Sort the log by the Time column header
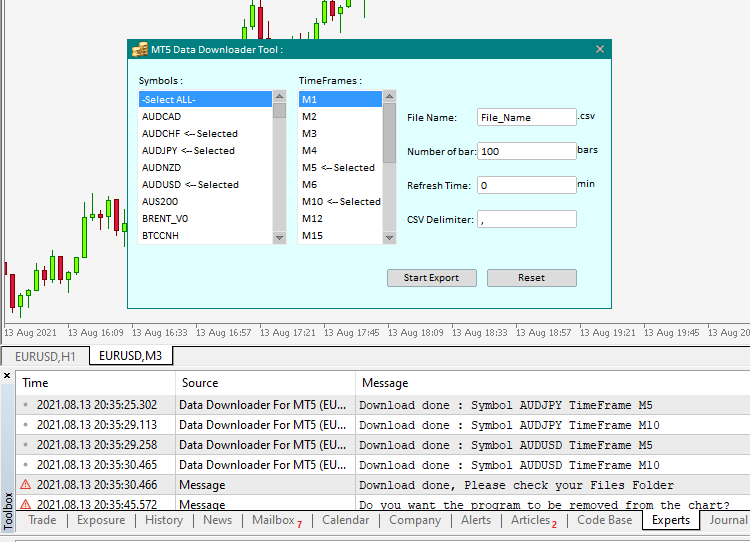The height and width of the screenshot is (542, 750). [96, 383]
